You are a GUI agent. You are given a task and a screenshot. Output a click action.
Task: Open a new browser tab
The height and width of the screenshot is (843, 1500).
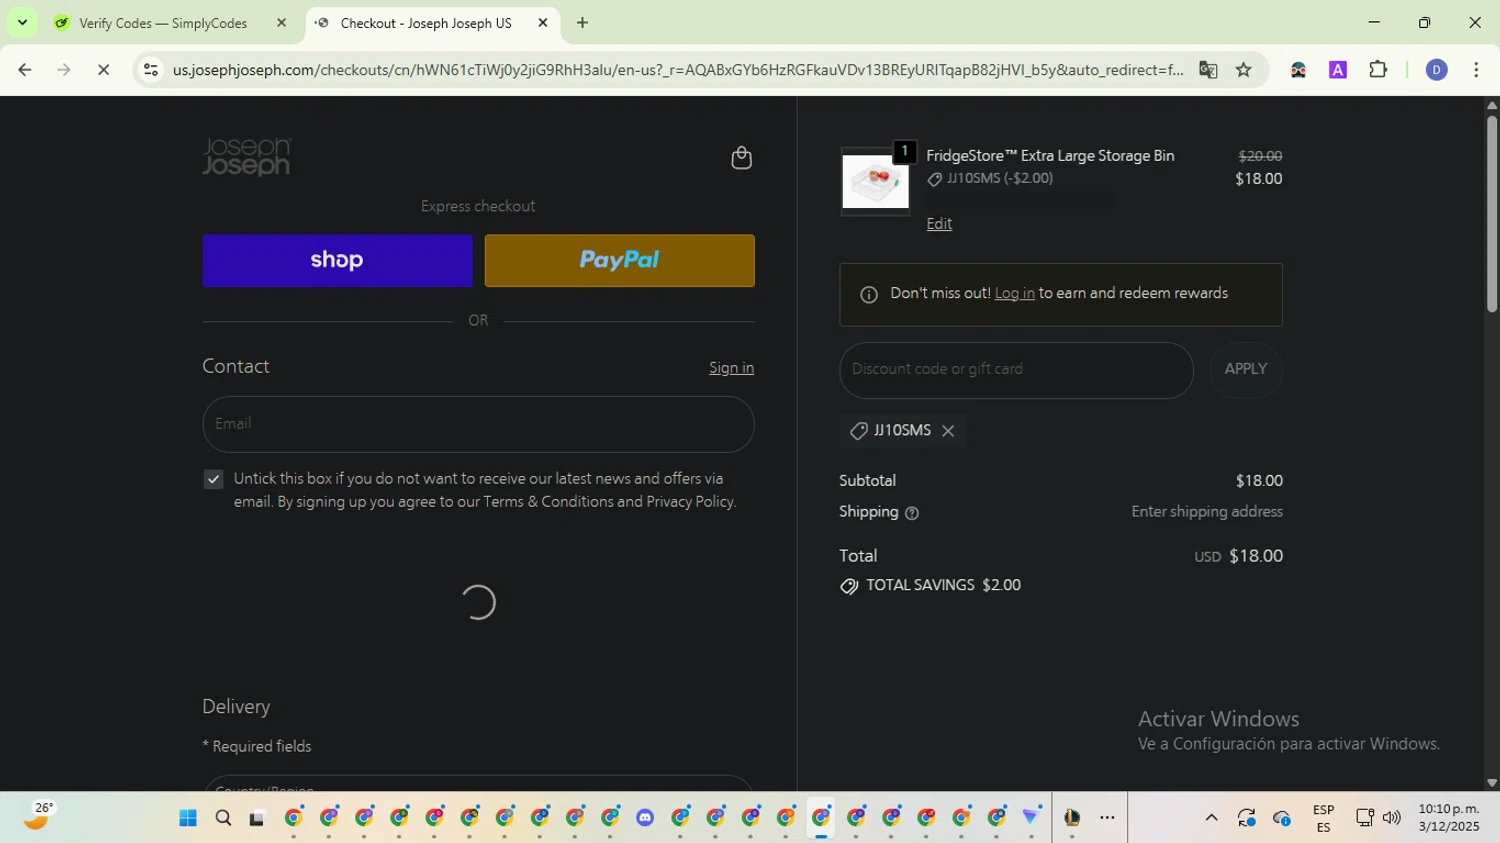(582, 23)
